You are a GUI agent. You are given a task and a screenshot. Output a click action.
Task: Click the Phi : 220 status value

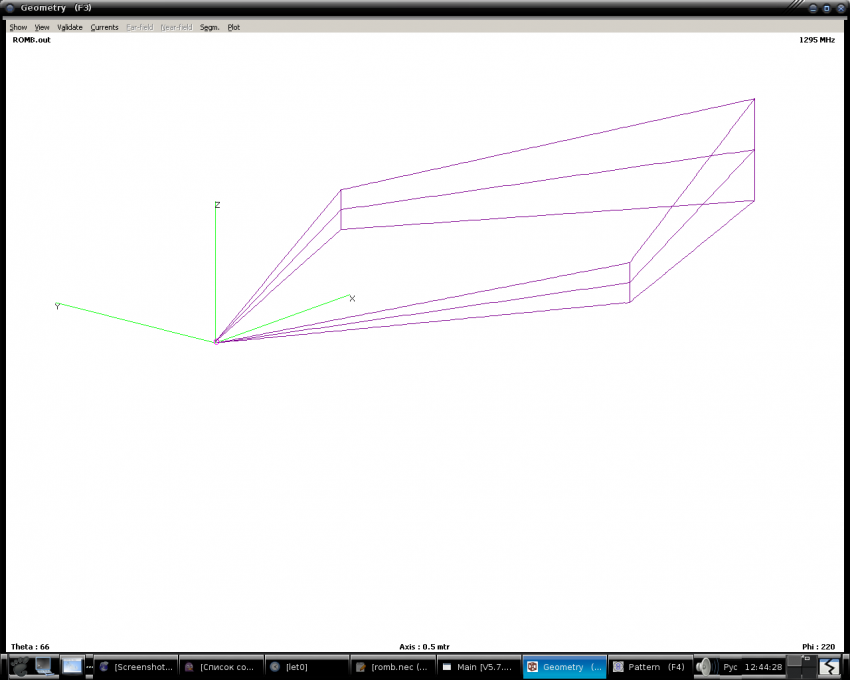pyautogui.click(x=819, y=646)
